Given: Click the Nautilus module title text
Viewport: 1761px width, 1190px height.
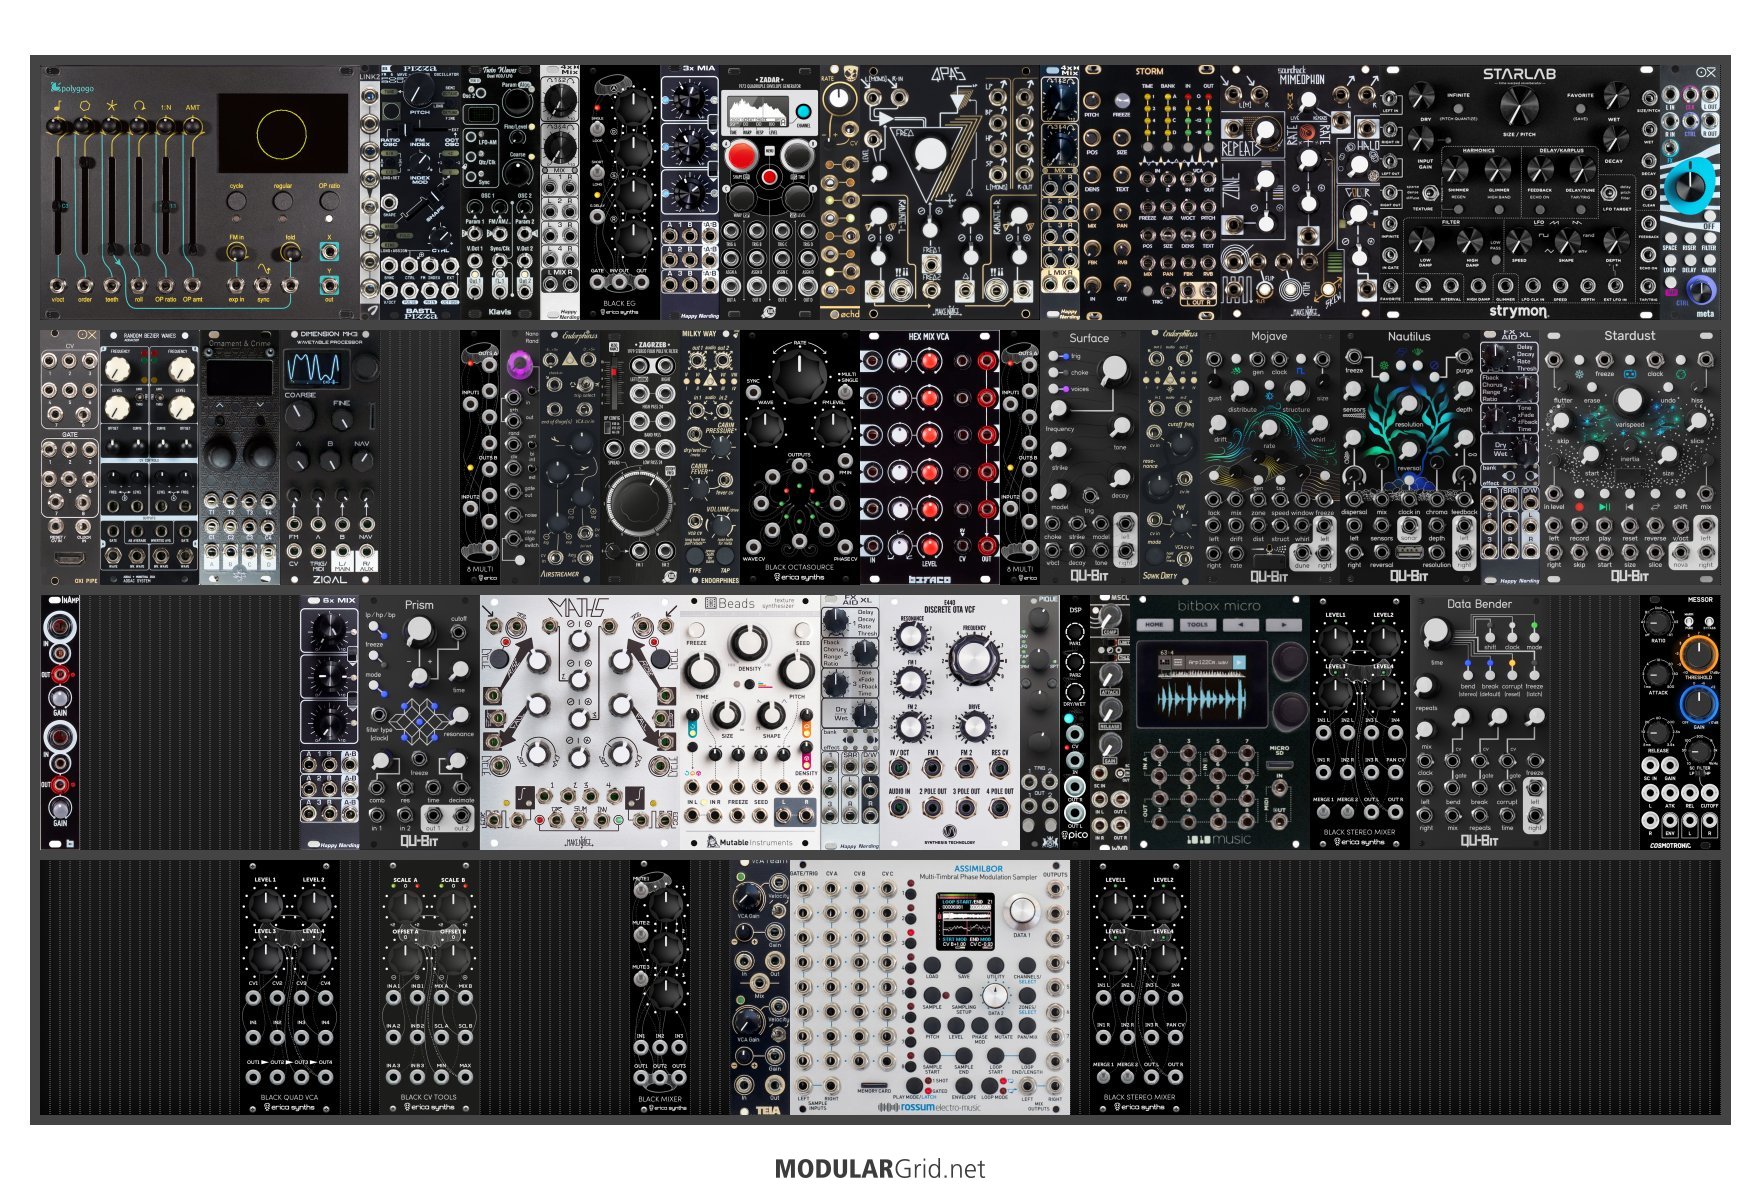Looking at the screenshot, I should coord(1409,337).
